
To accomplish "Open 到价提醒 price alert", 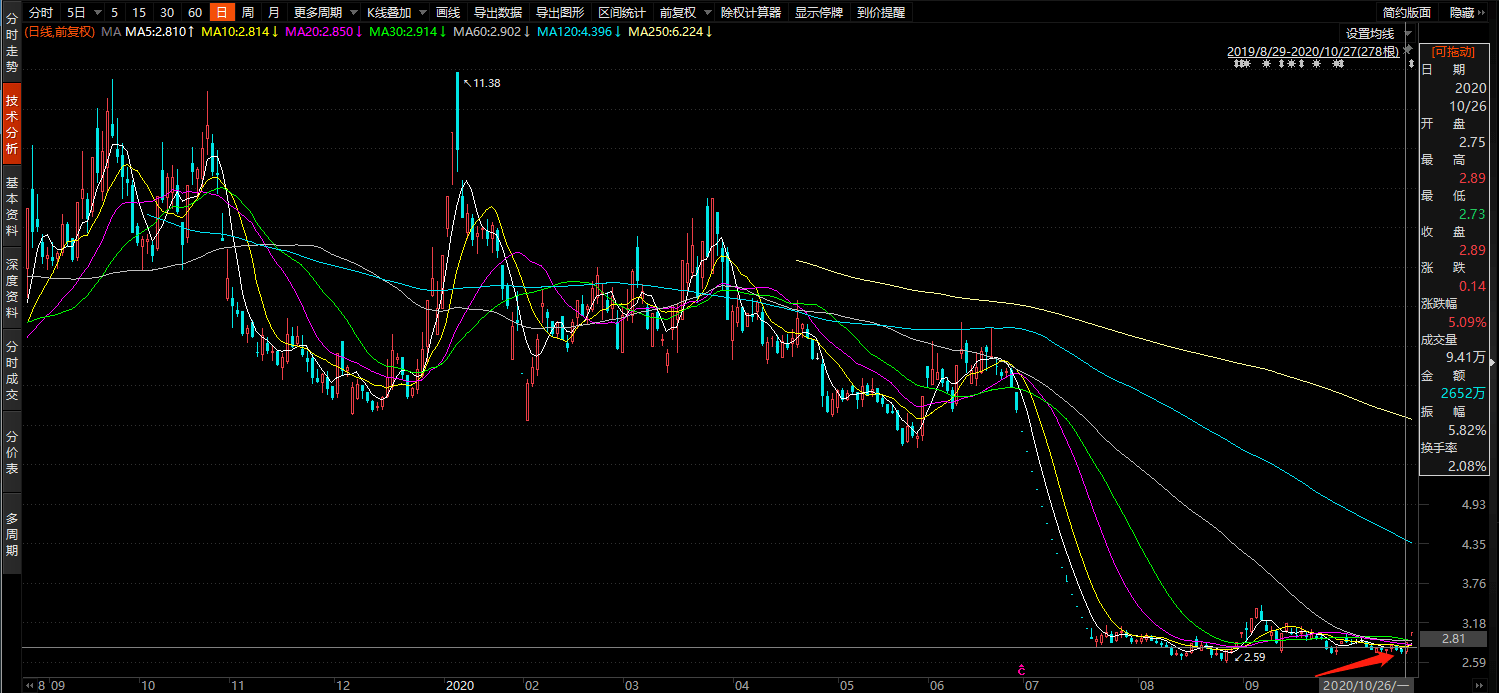I will click(x=881, y=13).
